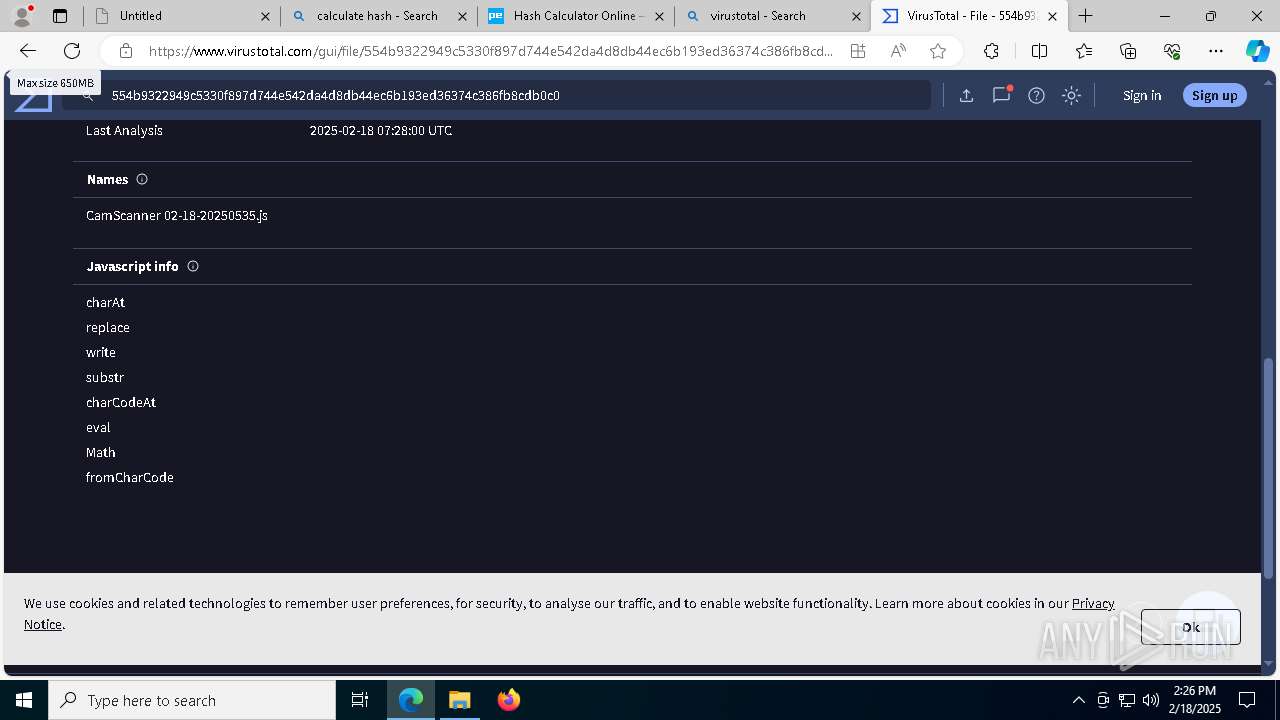
Task: Switch to the calculate hash - Search tab
Action: click(x=377, y=16)
